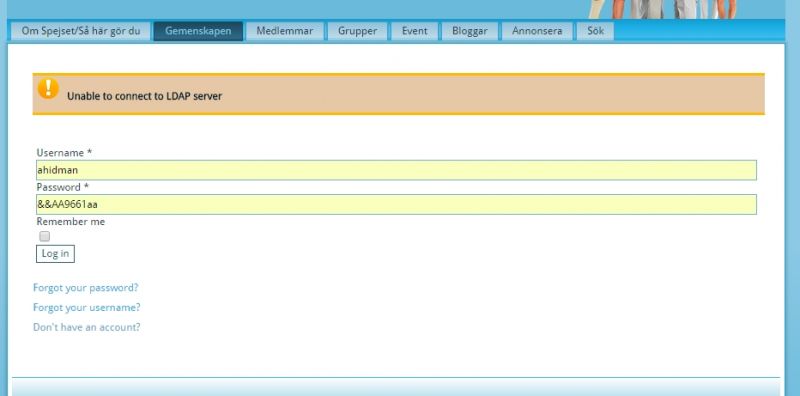Switch to the Gemenskapen tab
Screen dimensions: 800x396
tap(198, 31)
